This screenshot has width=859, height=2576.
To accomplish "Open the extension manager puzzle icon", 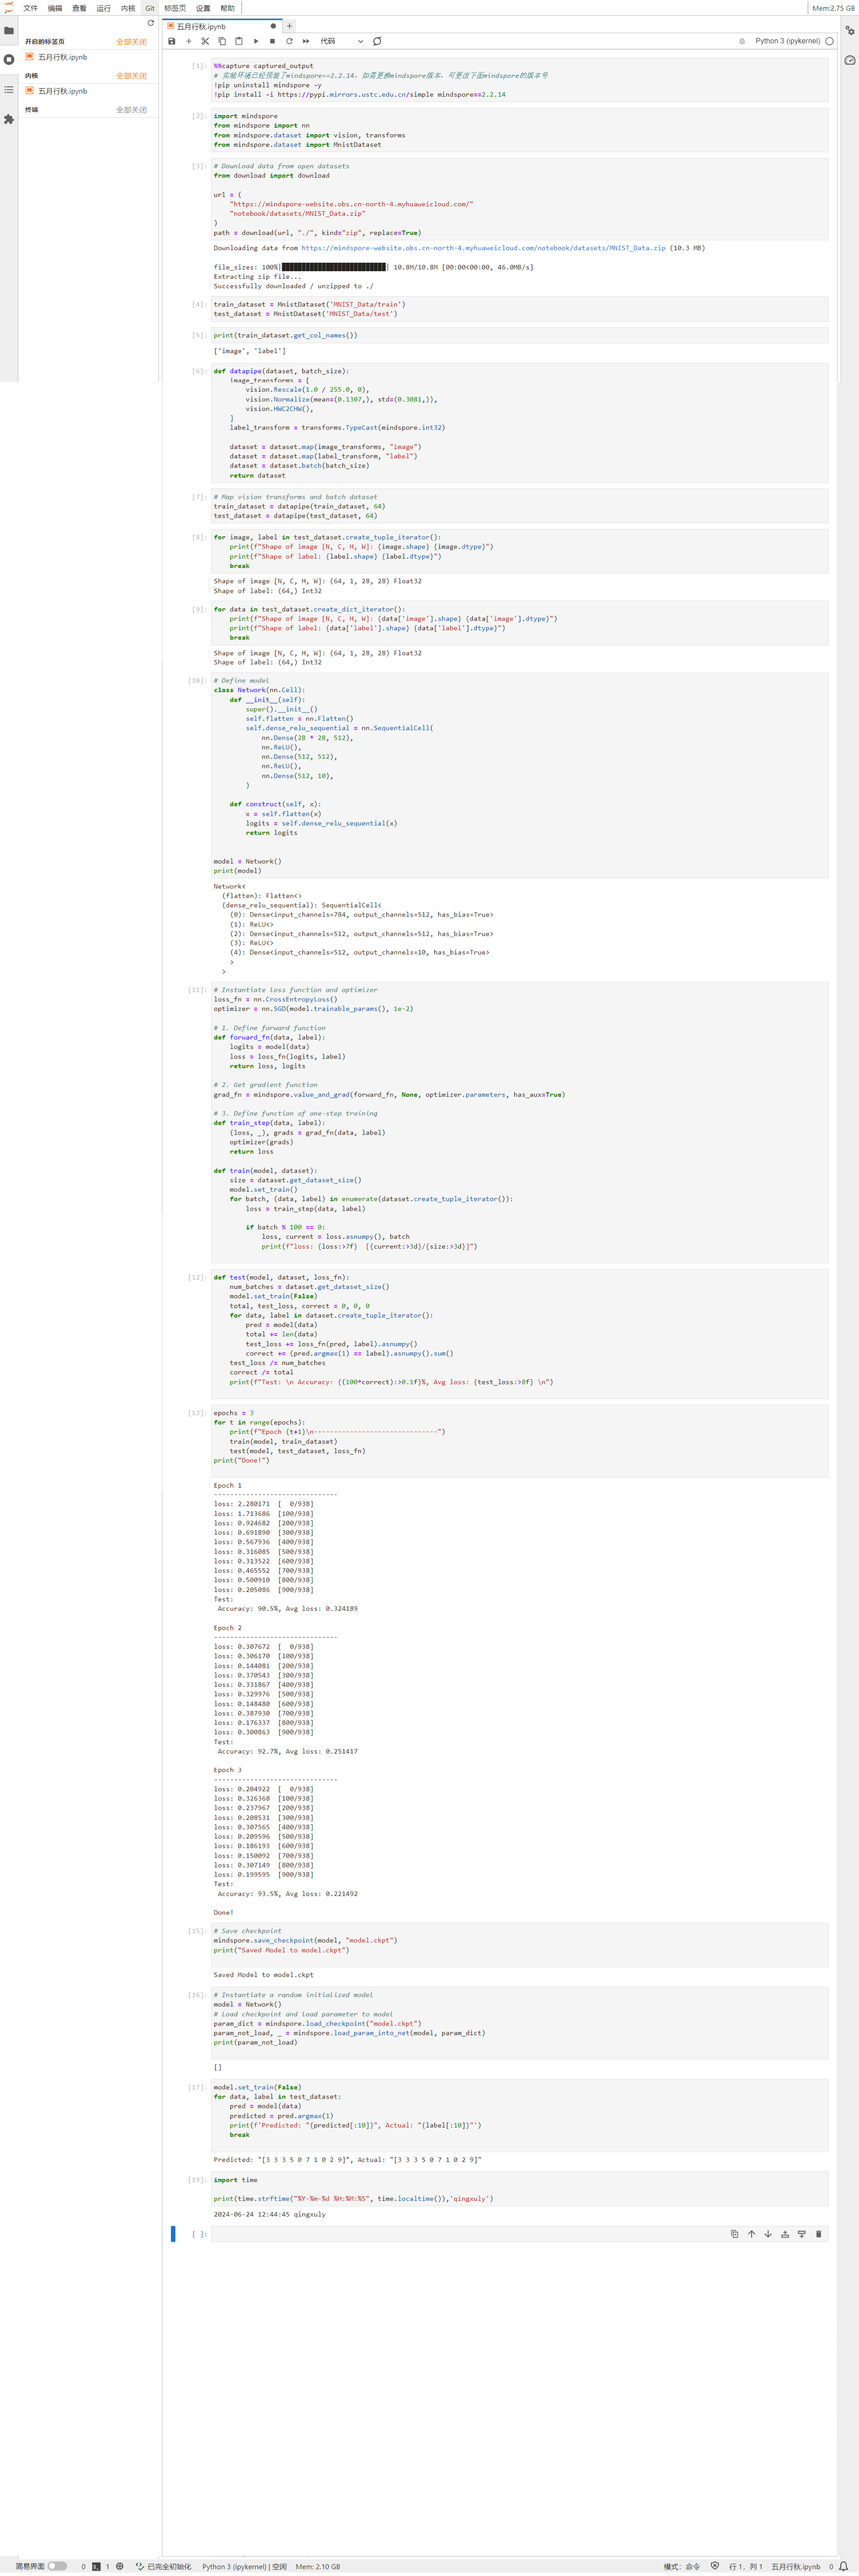I will tap(9, 119).
